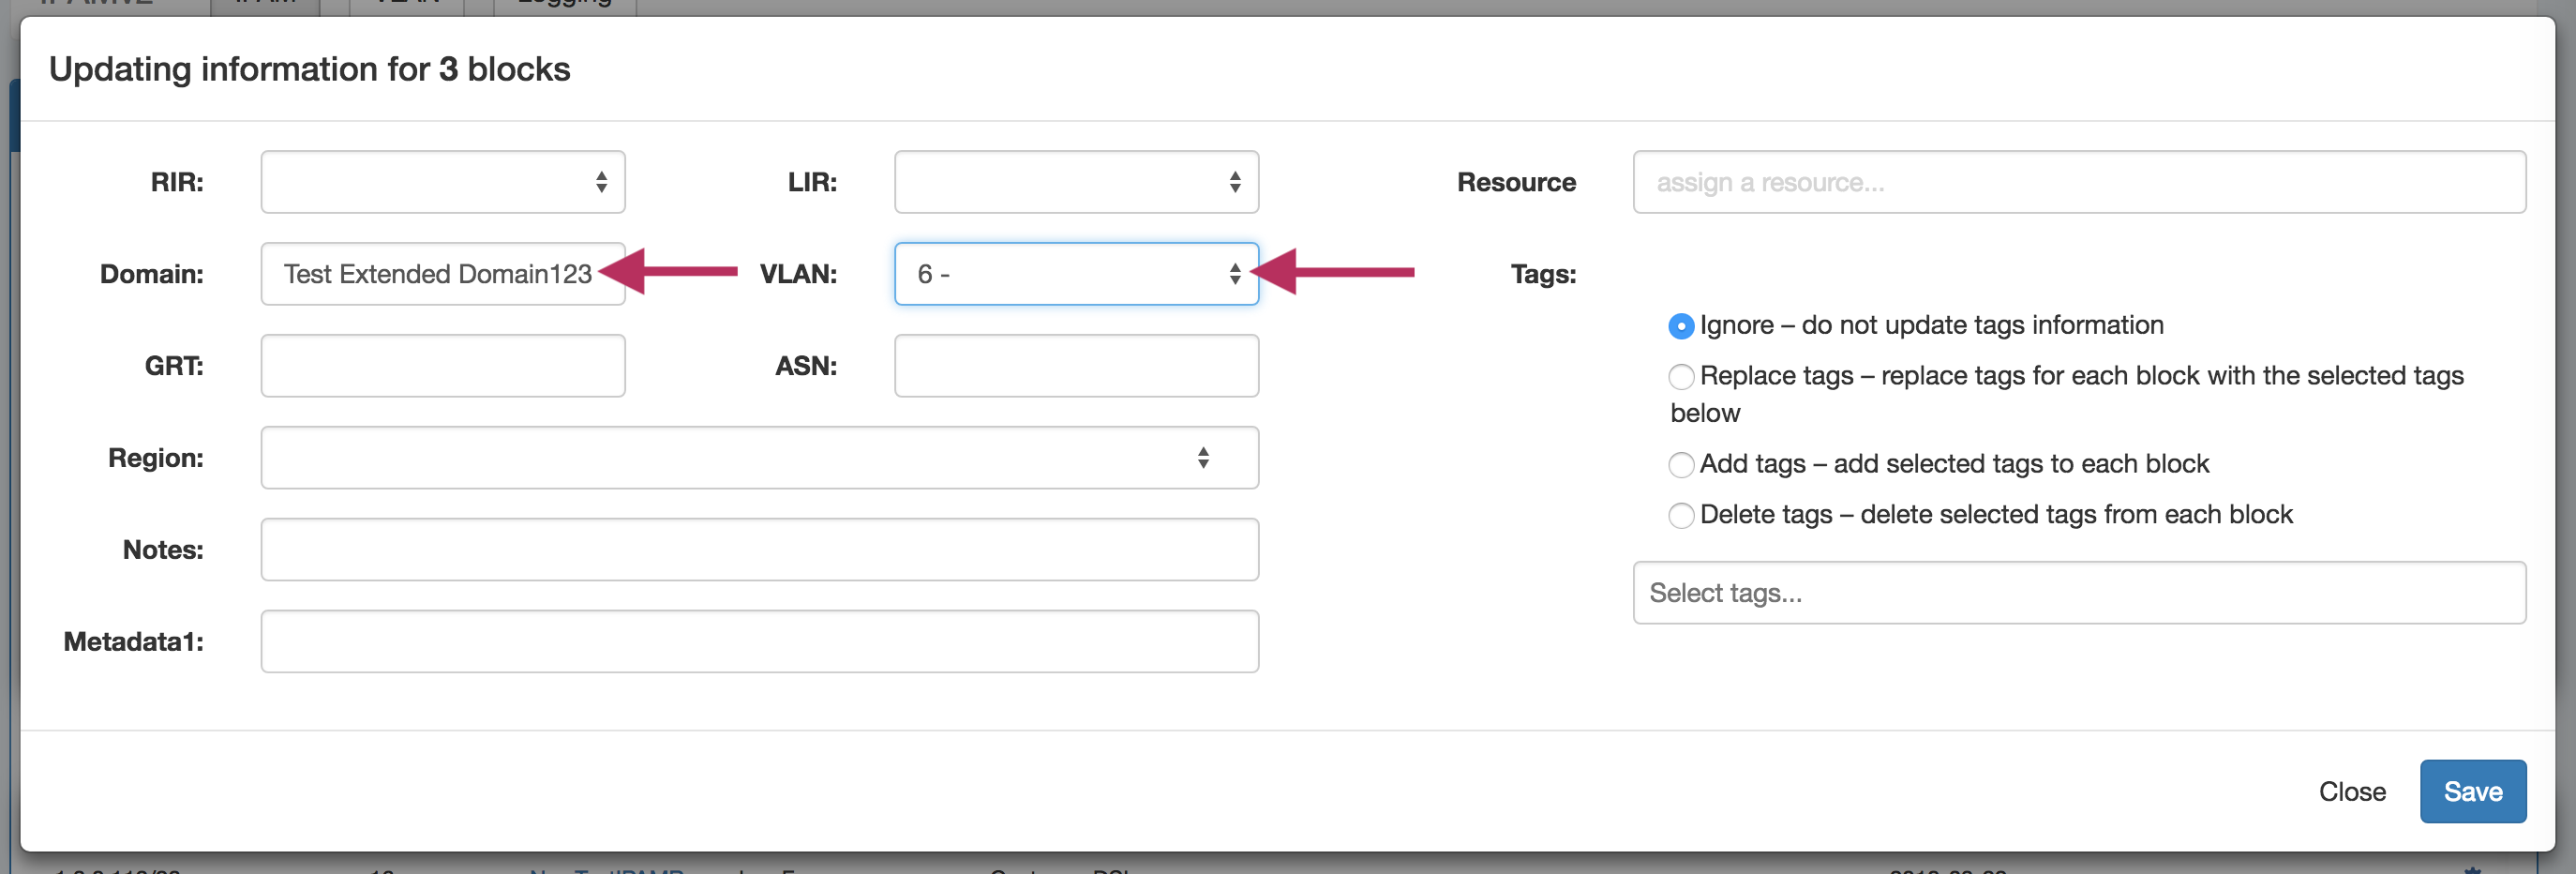Click the 'Select tags...' field
Screen dimensions: 2576x874
coord(2078,593)
